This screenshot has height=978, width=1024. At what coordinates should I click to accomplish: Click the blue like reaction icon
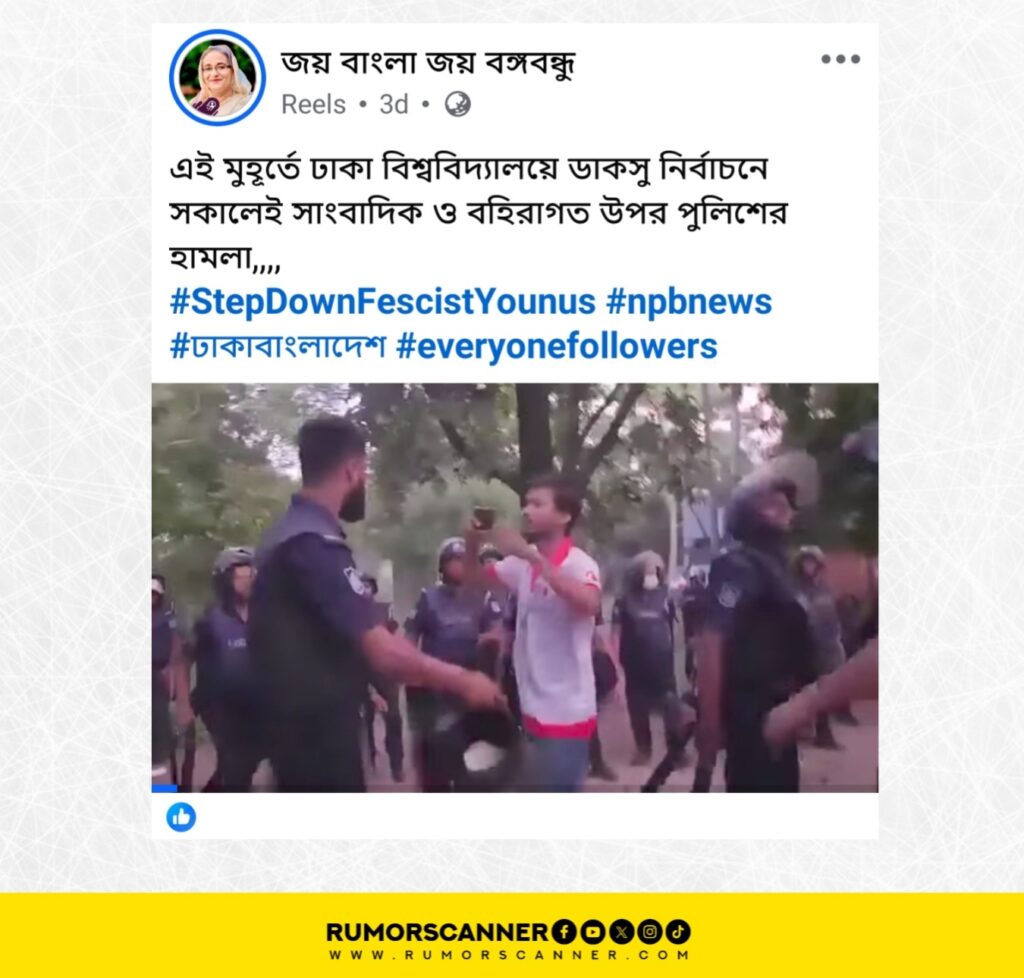pyautogui.click(x=181, y=817)
